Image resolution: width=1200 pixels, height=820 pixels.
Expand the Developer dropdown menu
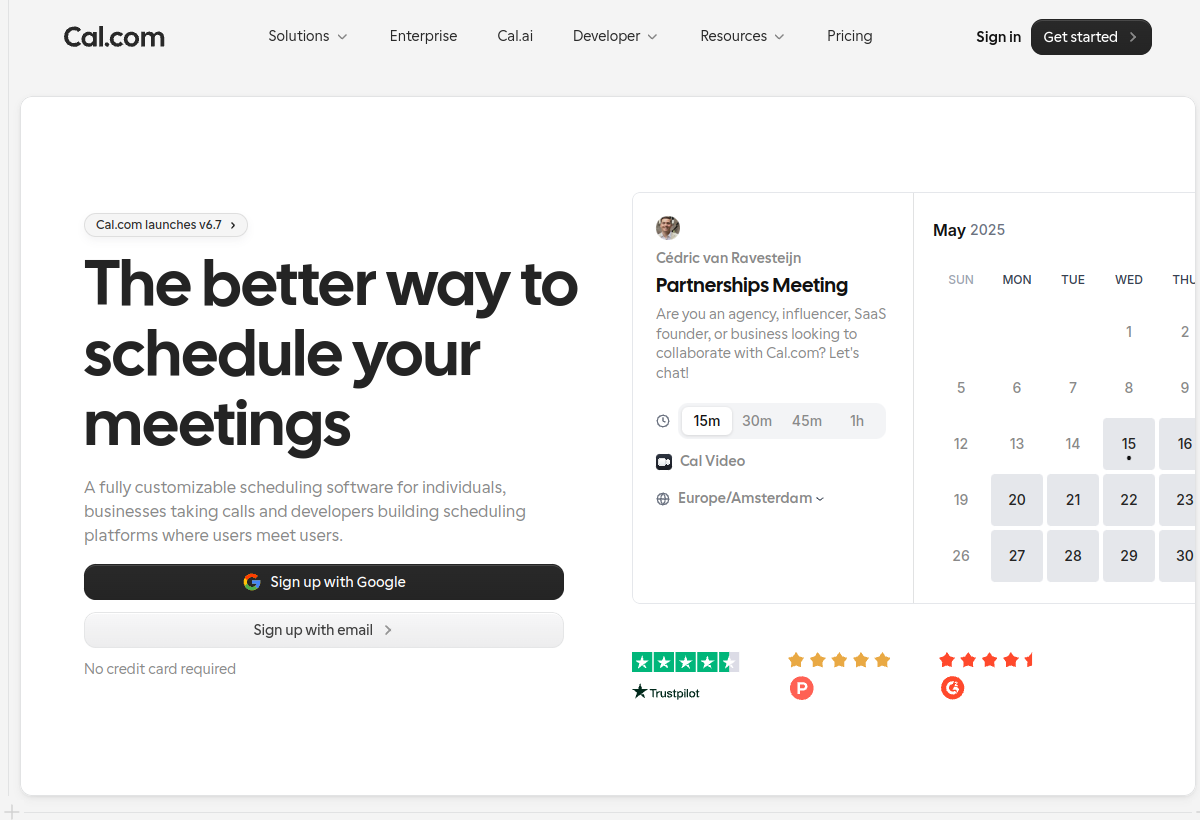click(615, 36)
